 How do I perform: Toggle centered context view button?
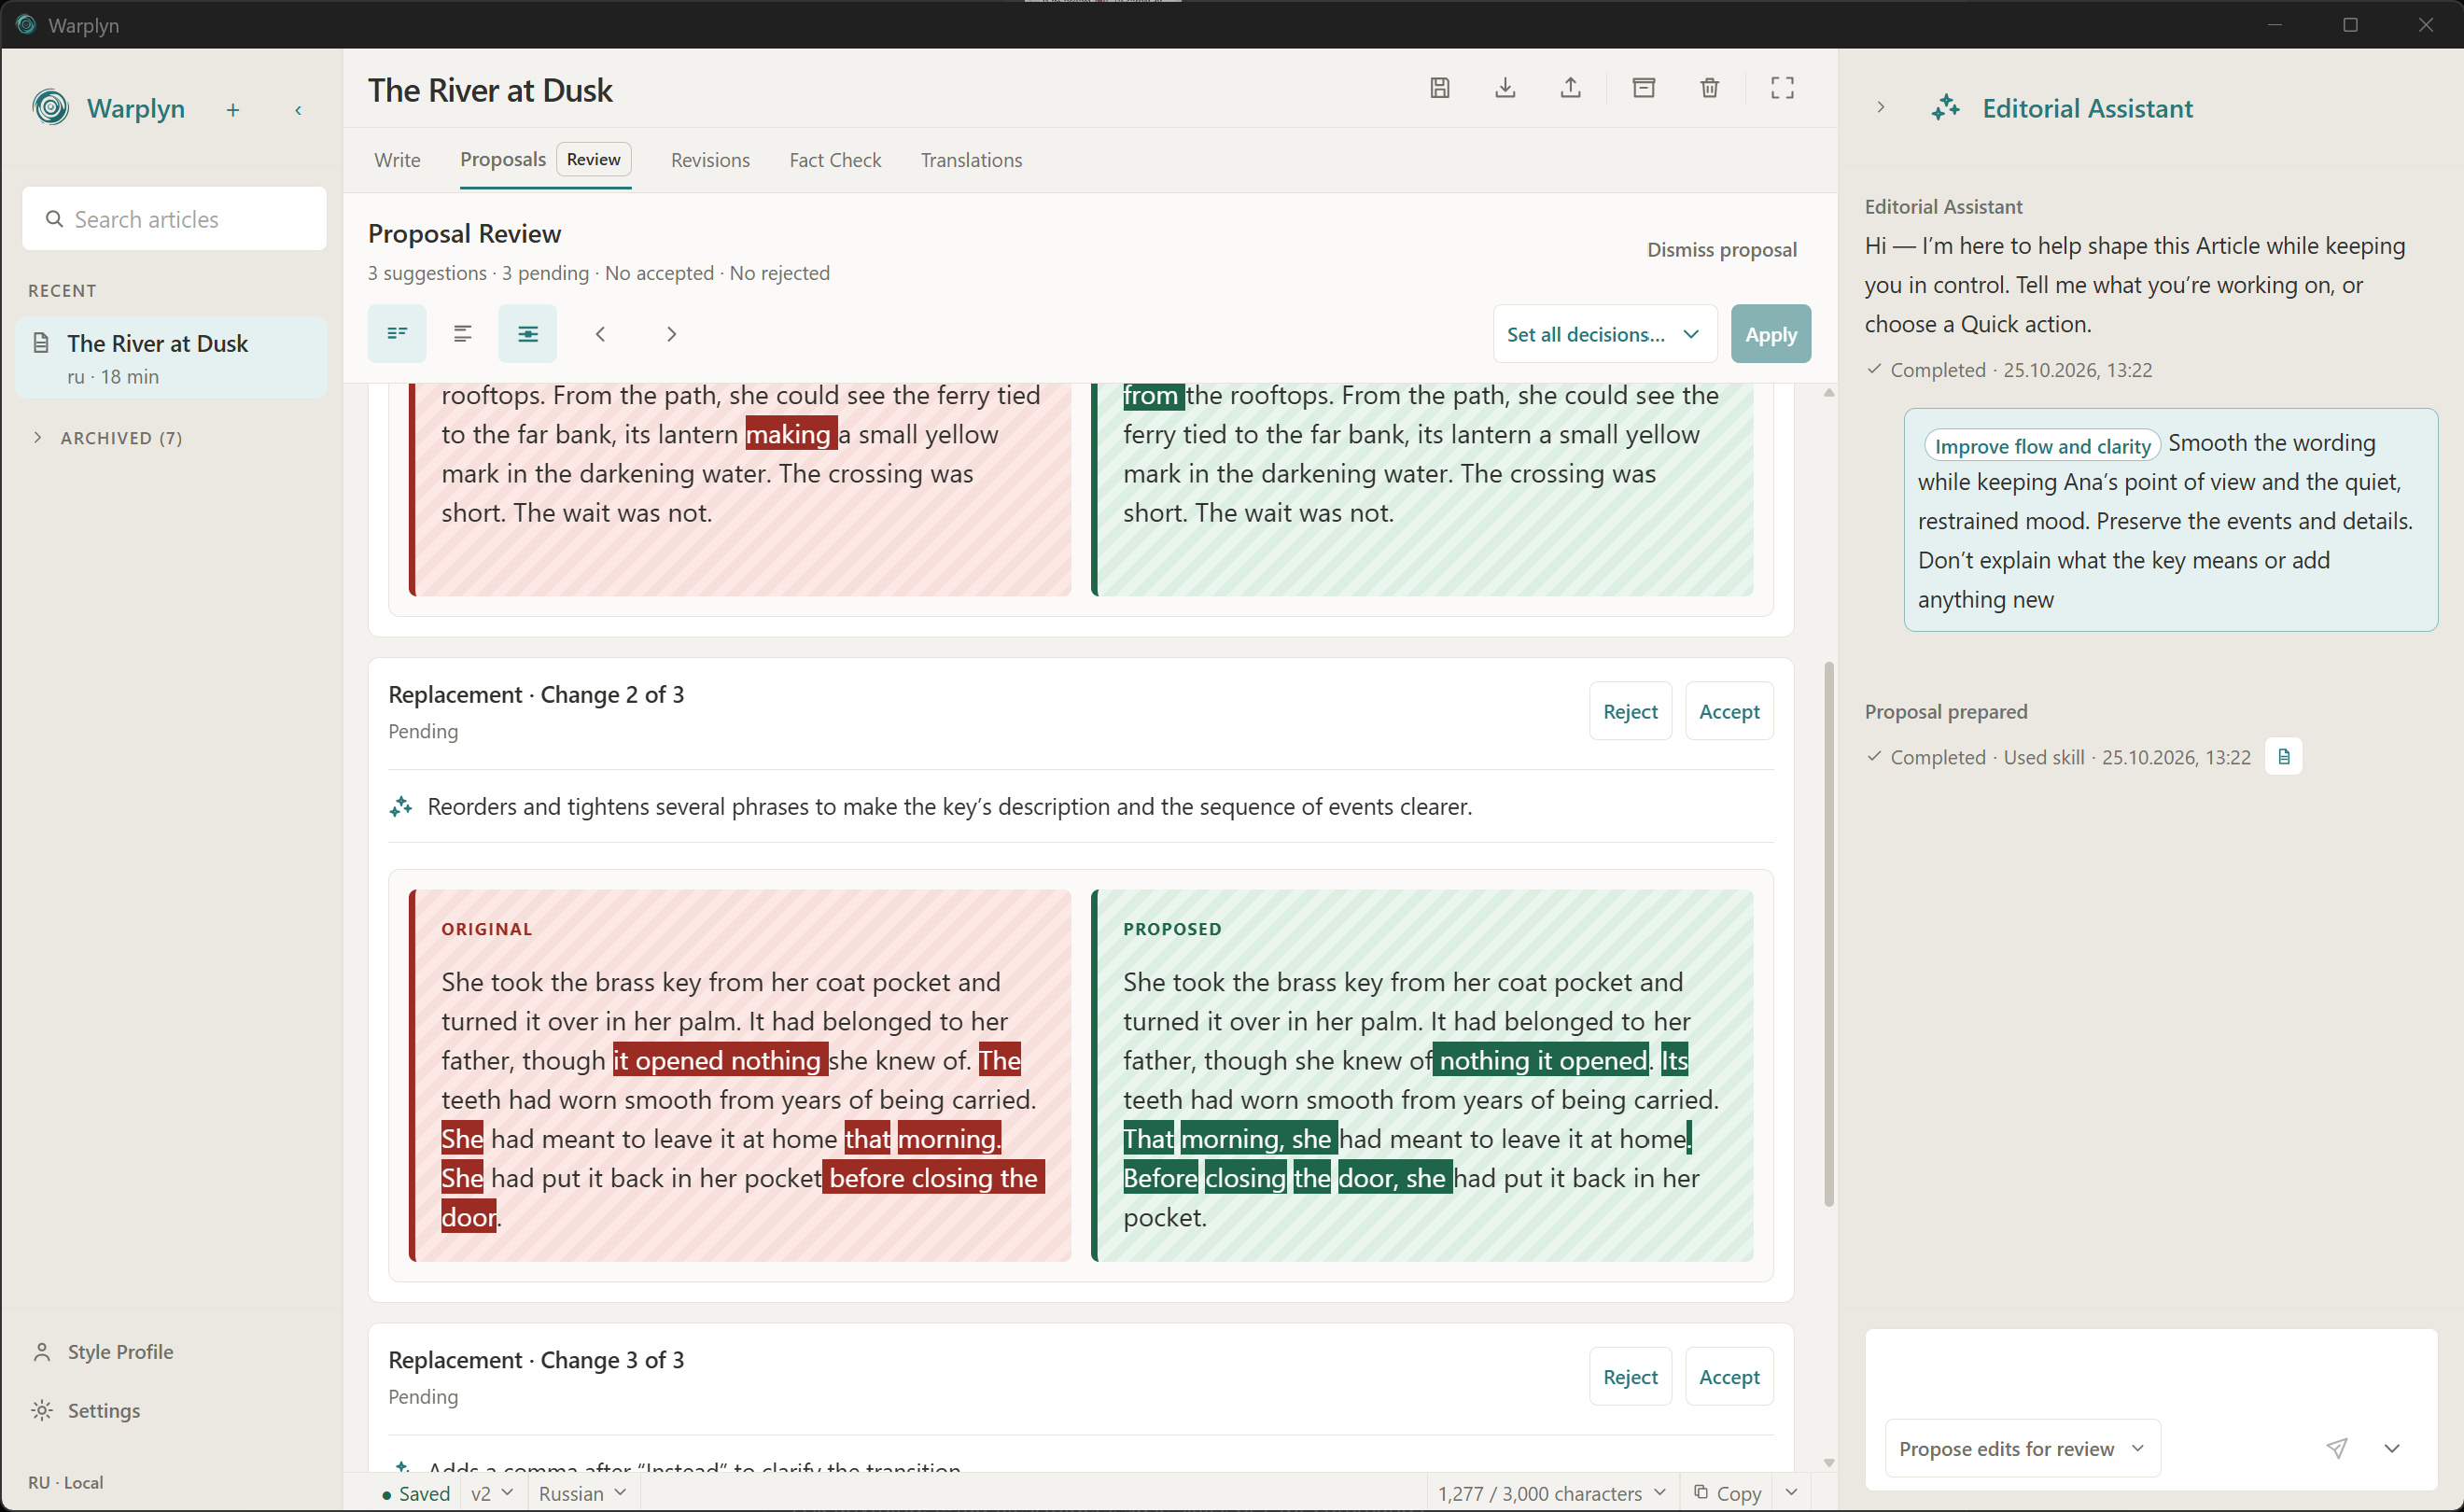(527, 334)
